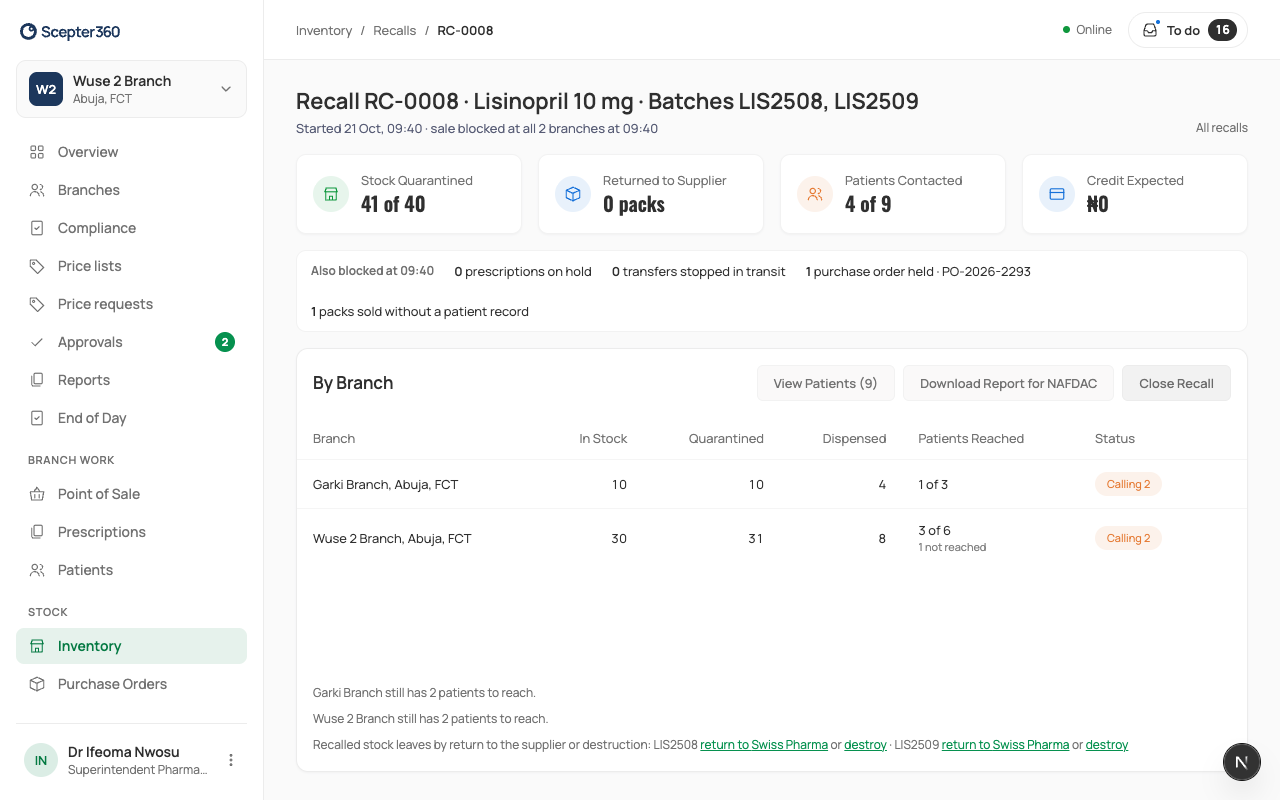The image size is (1280, 800).
Task: Click the Close Recall button
Action: (1176, 383)
